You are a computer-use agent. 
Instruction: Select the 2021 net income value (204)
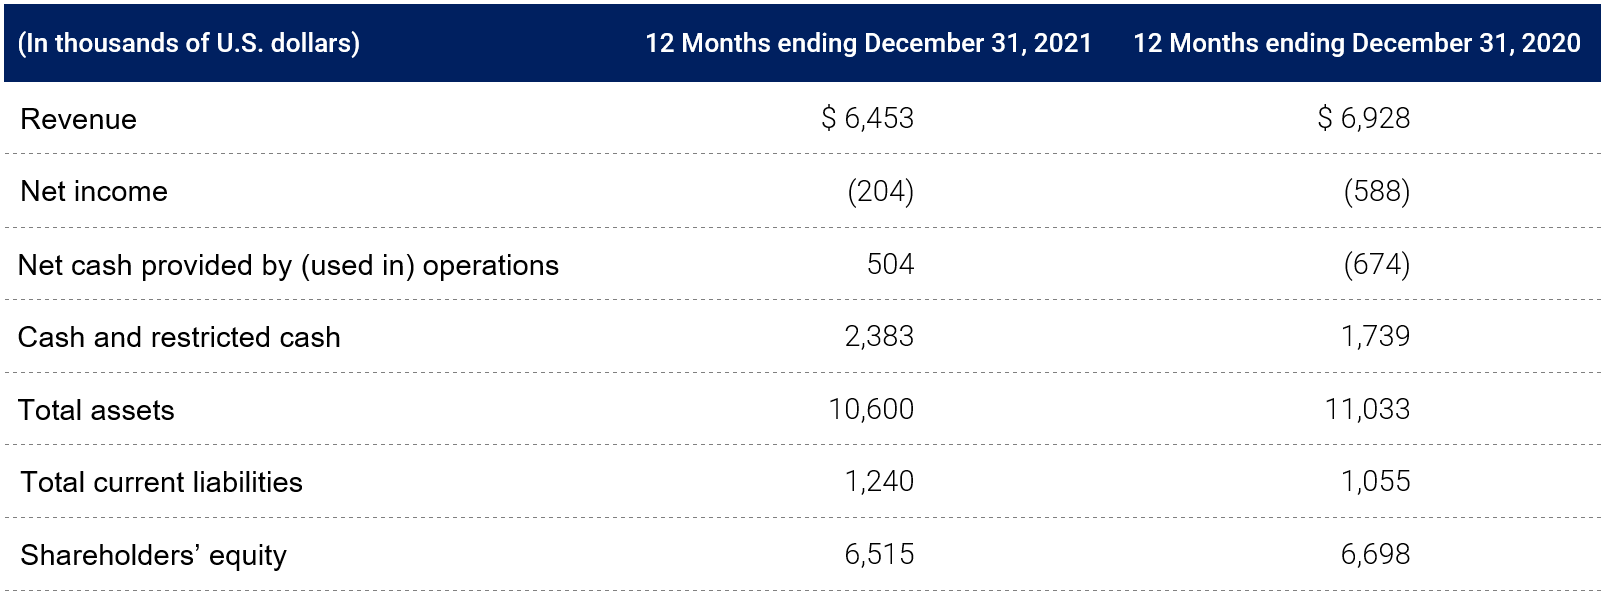880,191
